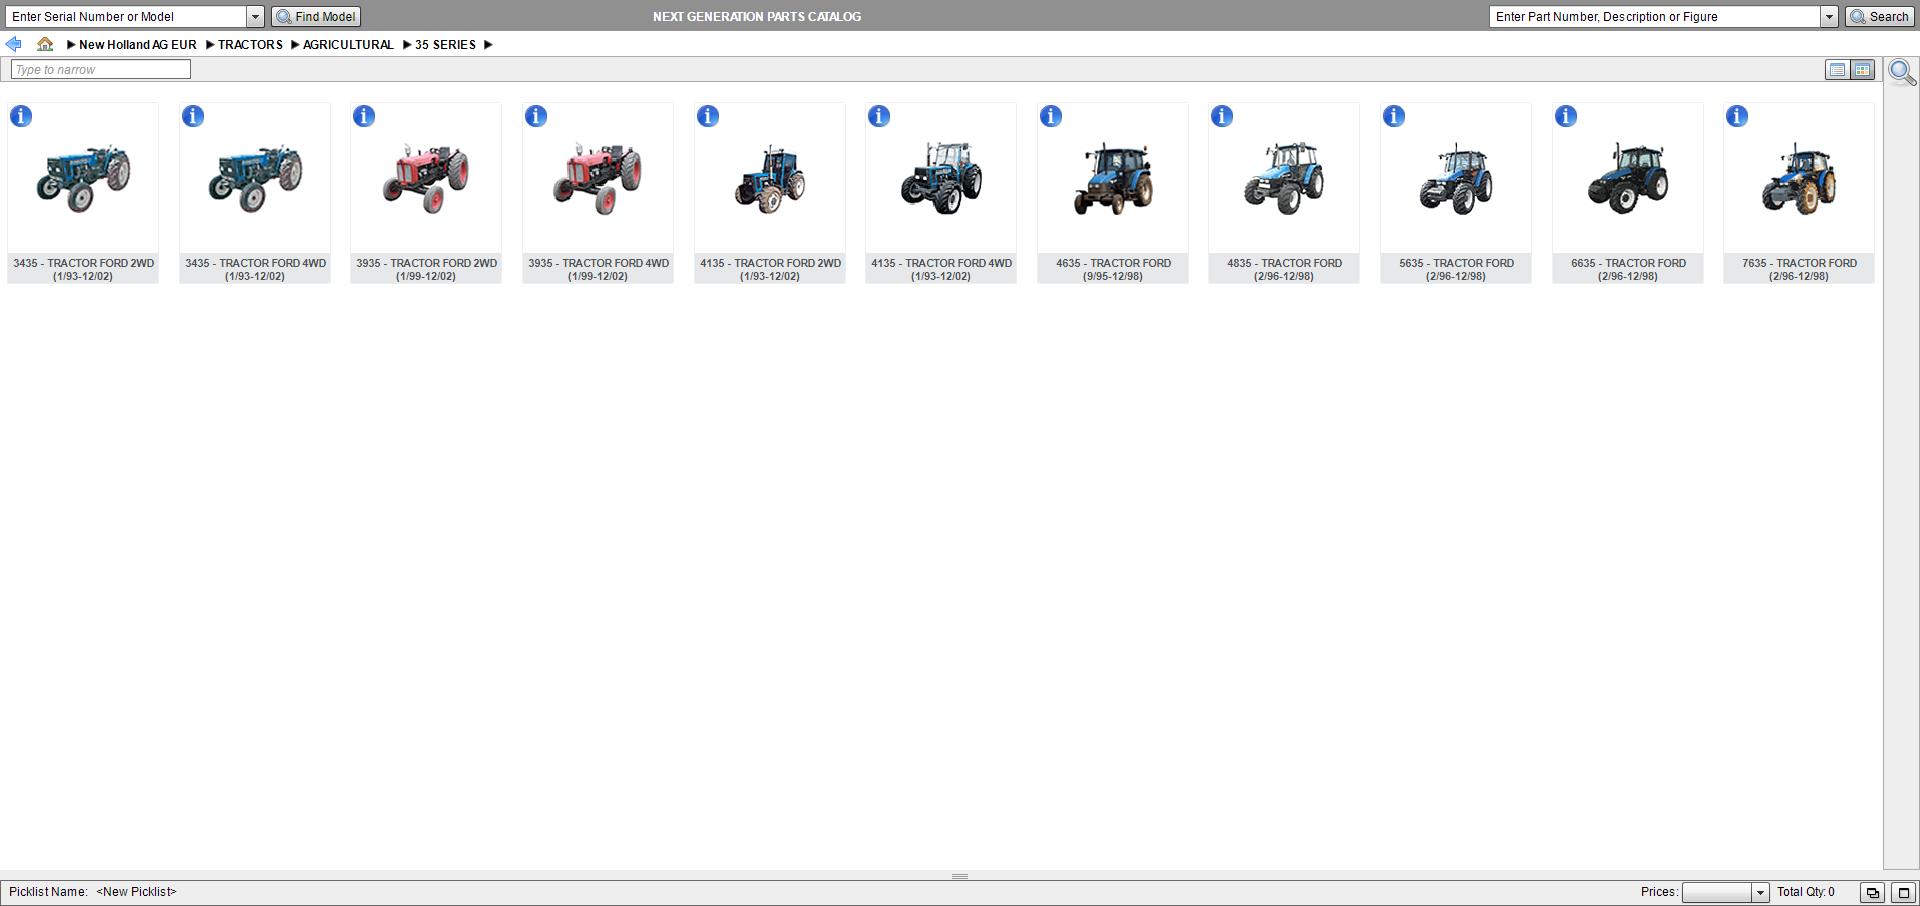
Task: Expand arrow before AGRICULTURAL breadcrumb
Action: [x=295, y=45]
